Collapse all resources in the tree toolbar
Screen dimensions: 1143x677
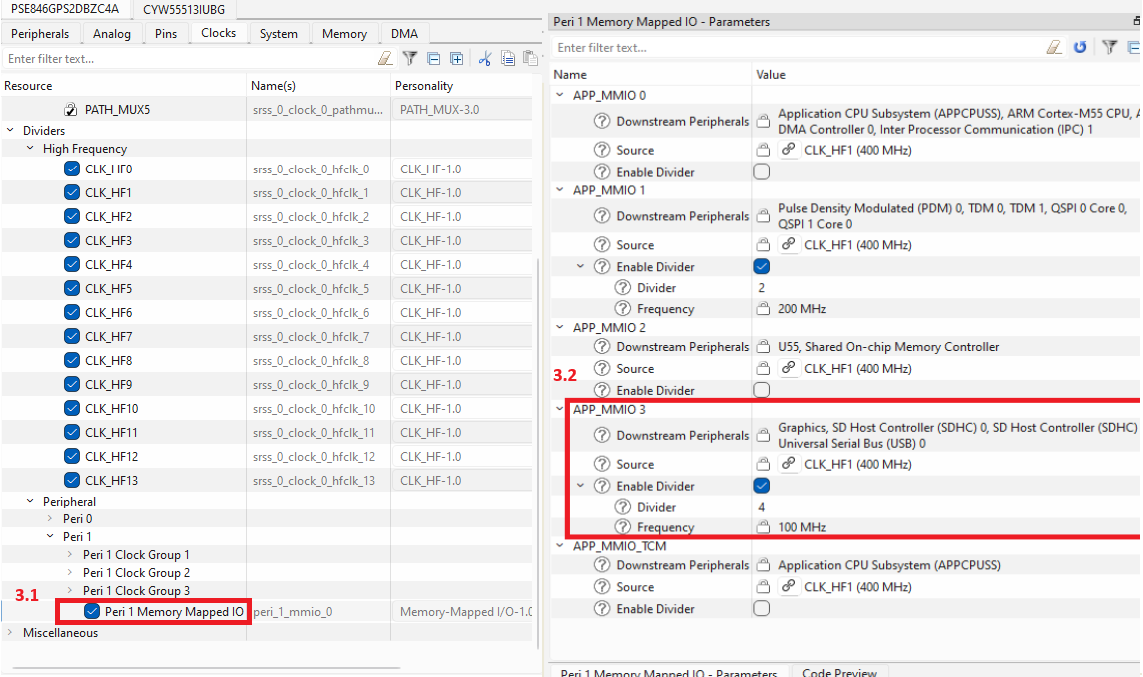[x=433, y=59]
